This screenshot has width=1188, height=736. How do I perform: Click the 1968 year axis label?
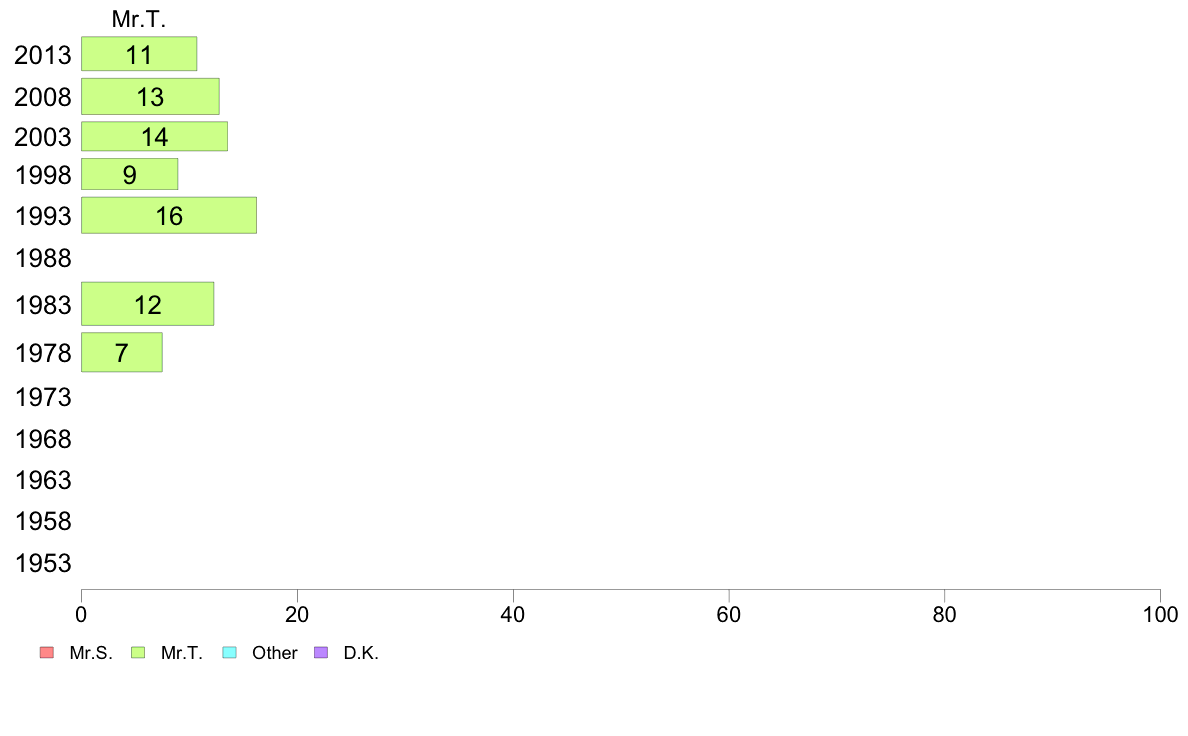[43, 439]
